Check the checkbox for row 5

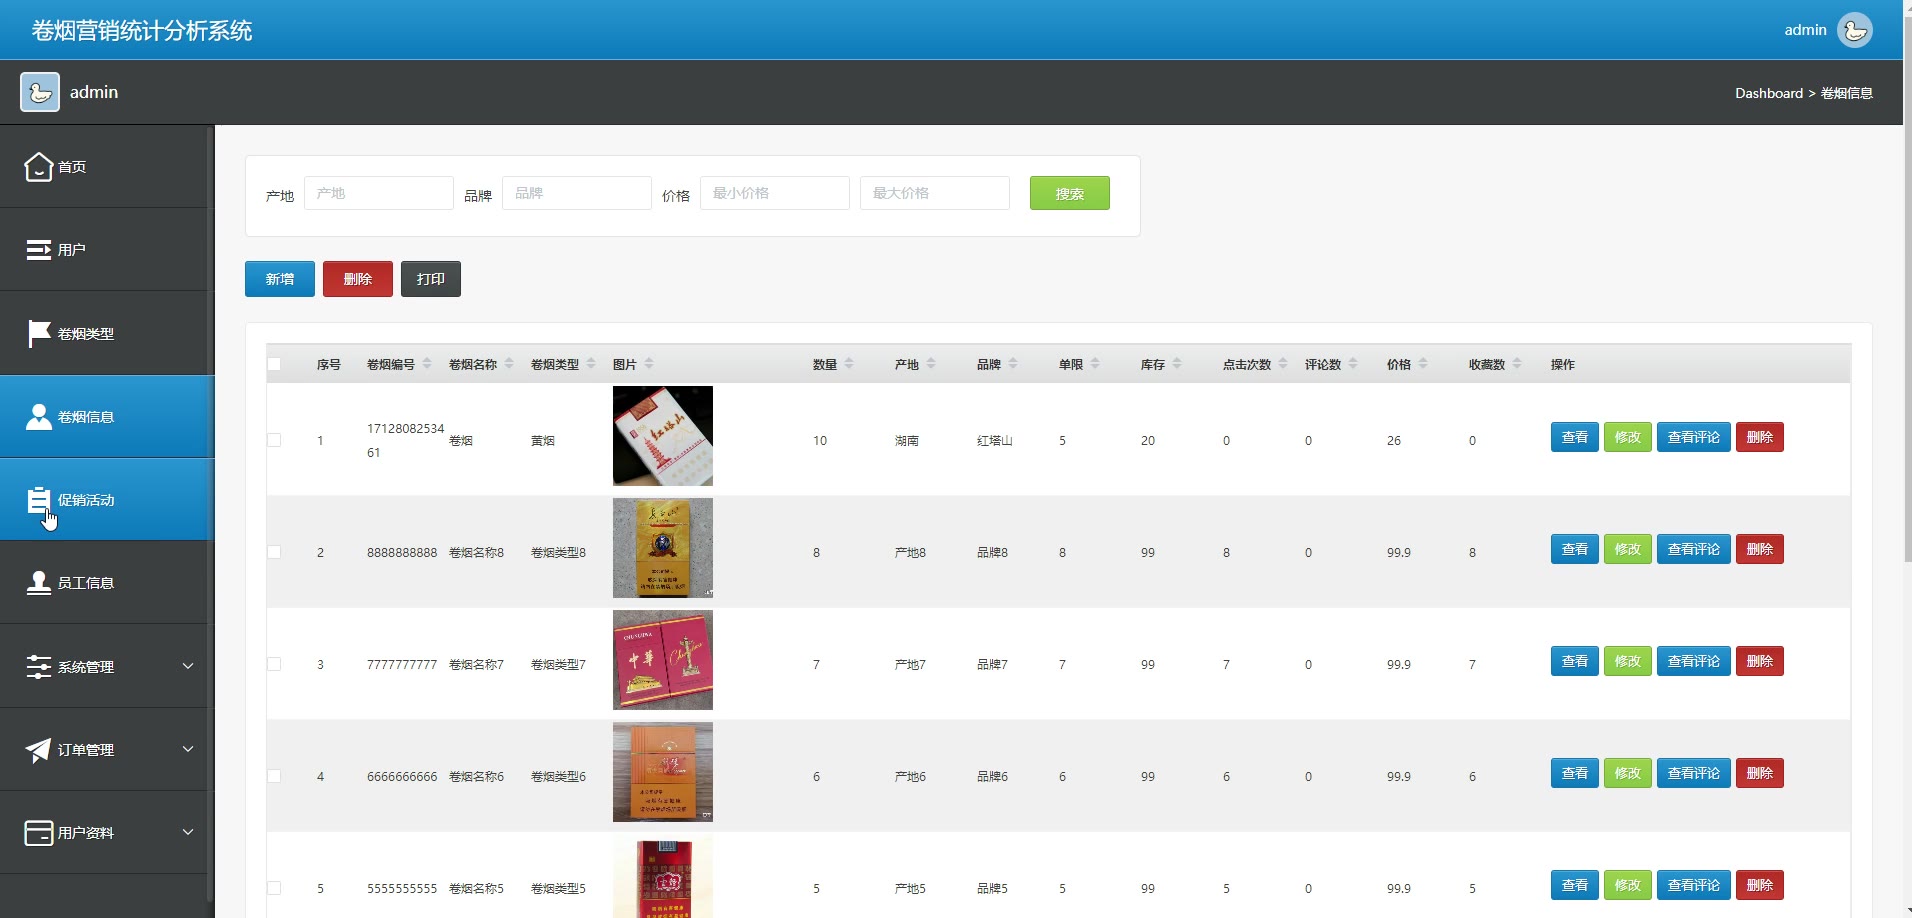pos(274,888)
